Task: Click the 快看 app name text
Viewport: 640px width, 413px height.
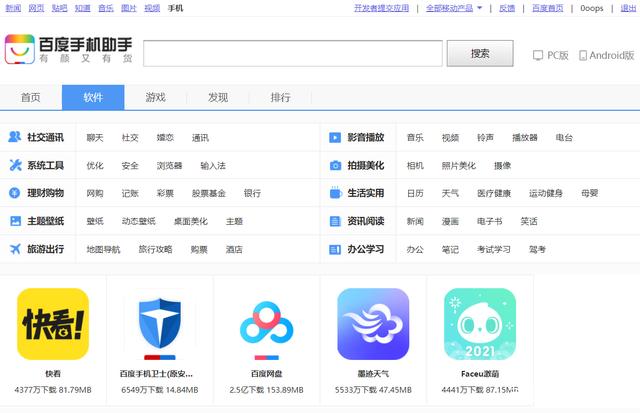Action: click(53, 373)
